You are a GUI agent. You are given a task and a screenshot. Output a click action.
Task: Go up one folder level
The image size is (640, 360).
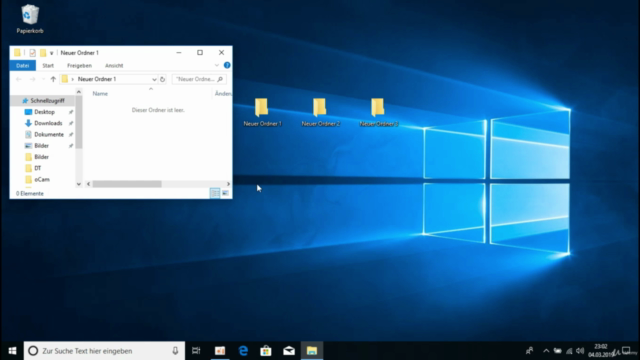[x=53, y=79]
